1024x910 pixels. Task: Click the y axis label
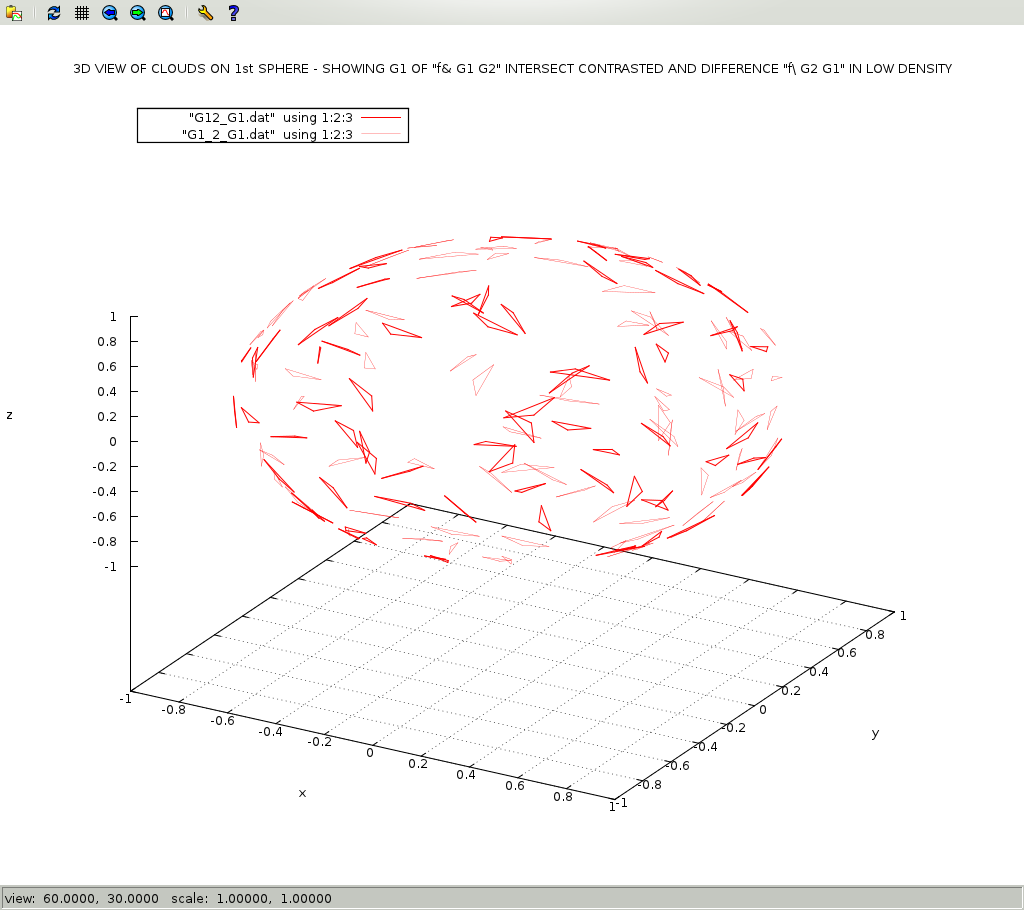point(875,733)
